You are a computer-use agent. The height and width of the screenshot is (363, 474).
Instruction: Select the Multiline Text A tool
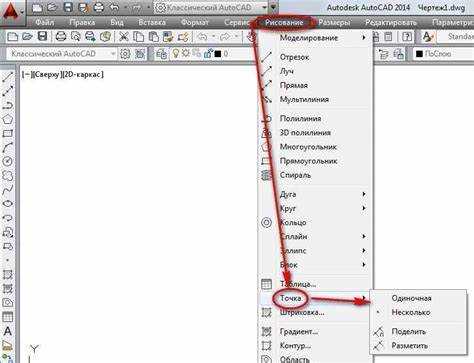7,331
